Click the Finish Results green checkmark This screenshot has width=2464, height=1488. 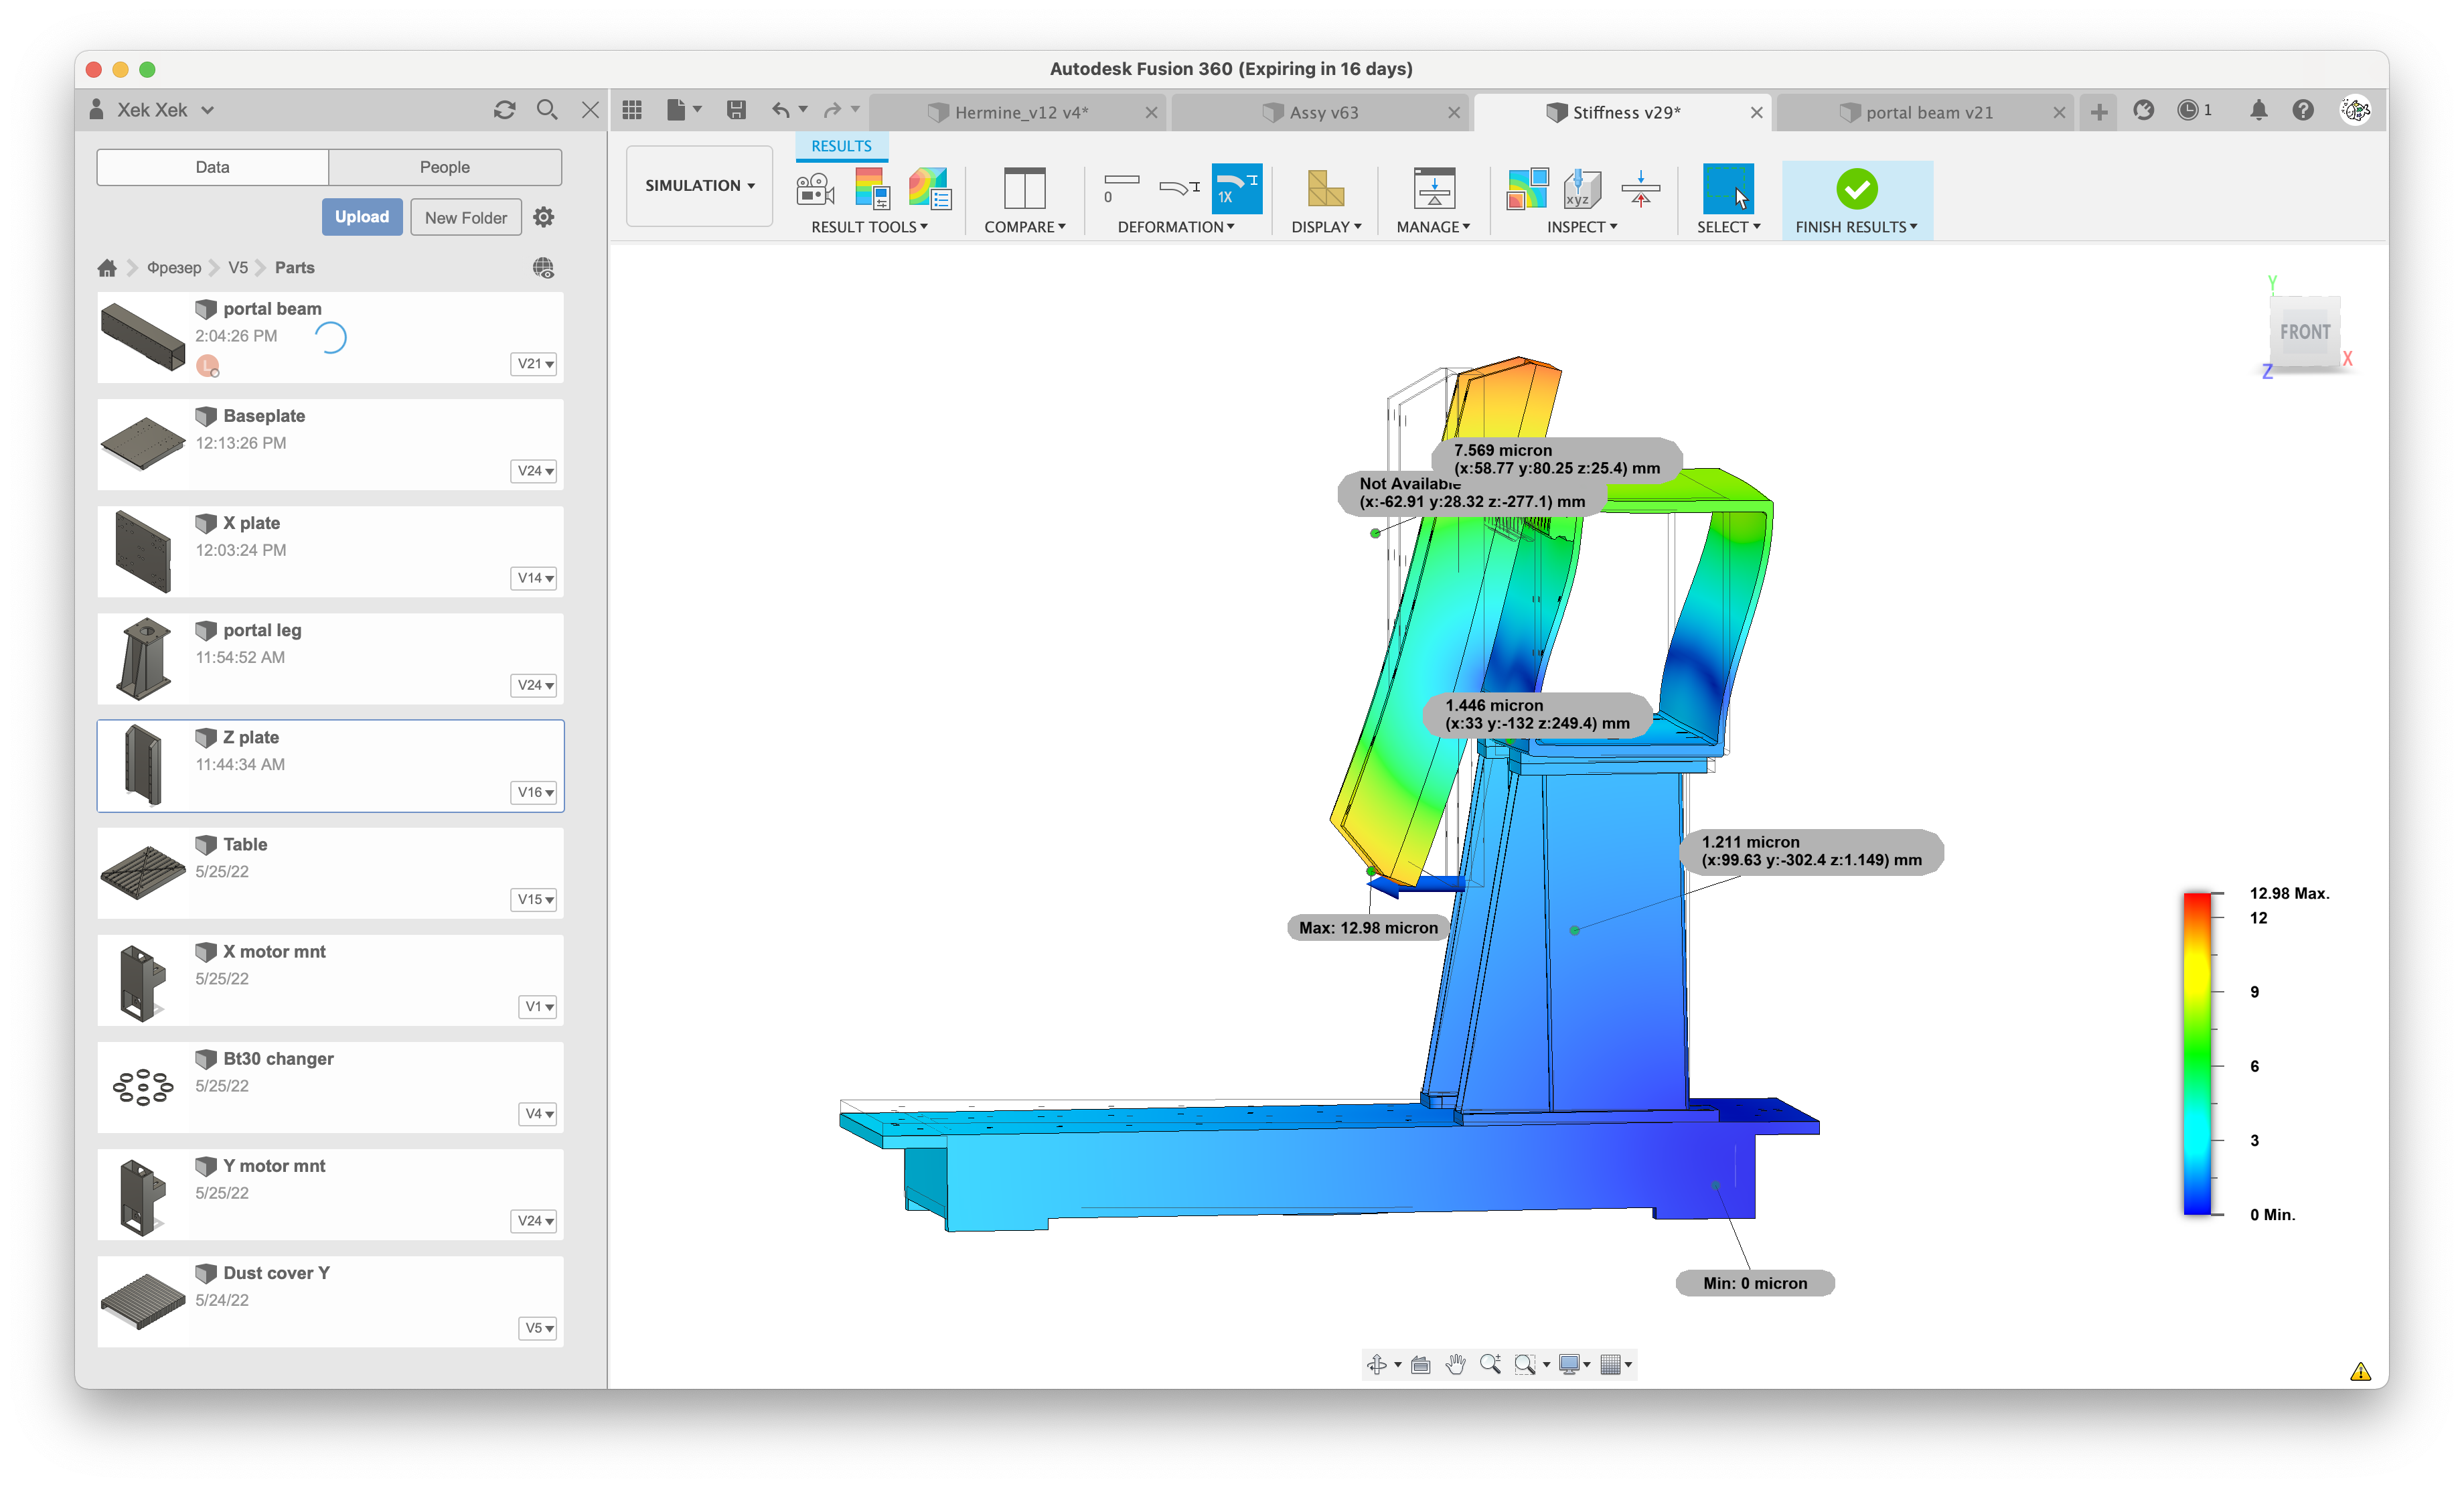1856,189
